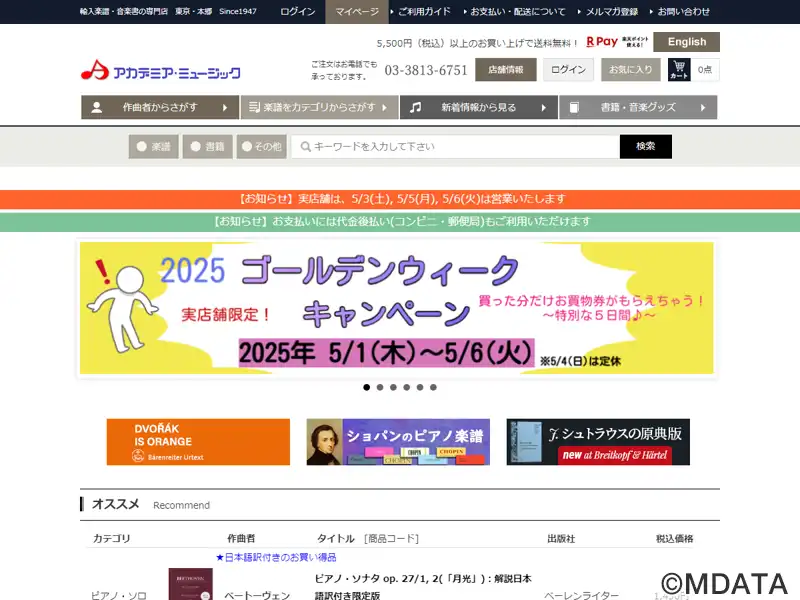Click the music note new arrivals icon
The height and width of the screenshot is (600, 800).
click(416, 107)
